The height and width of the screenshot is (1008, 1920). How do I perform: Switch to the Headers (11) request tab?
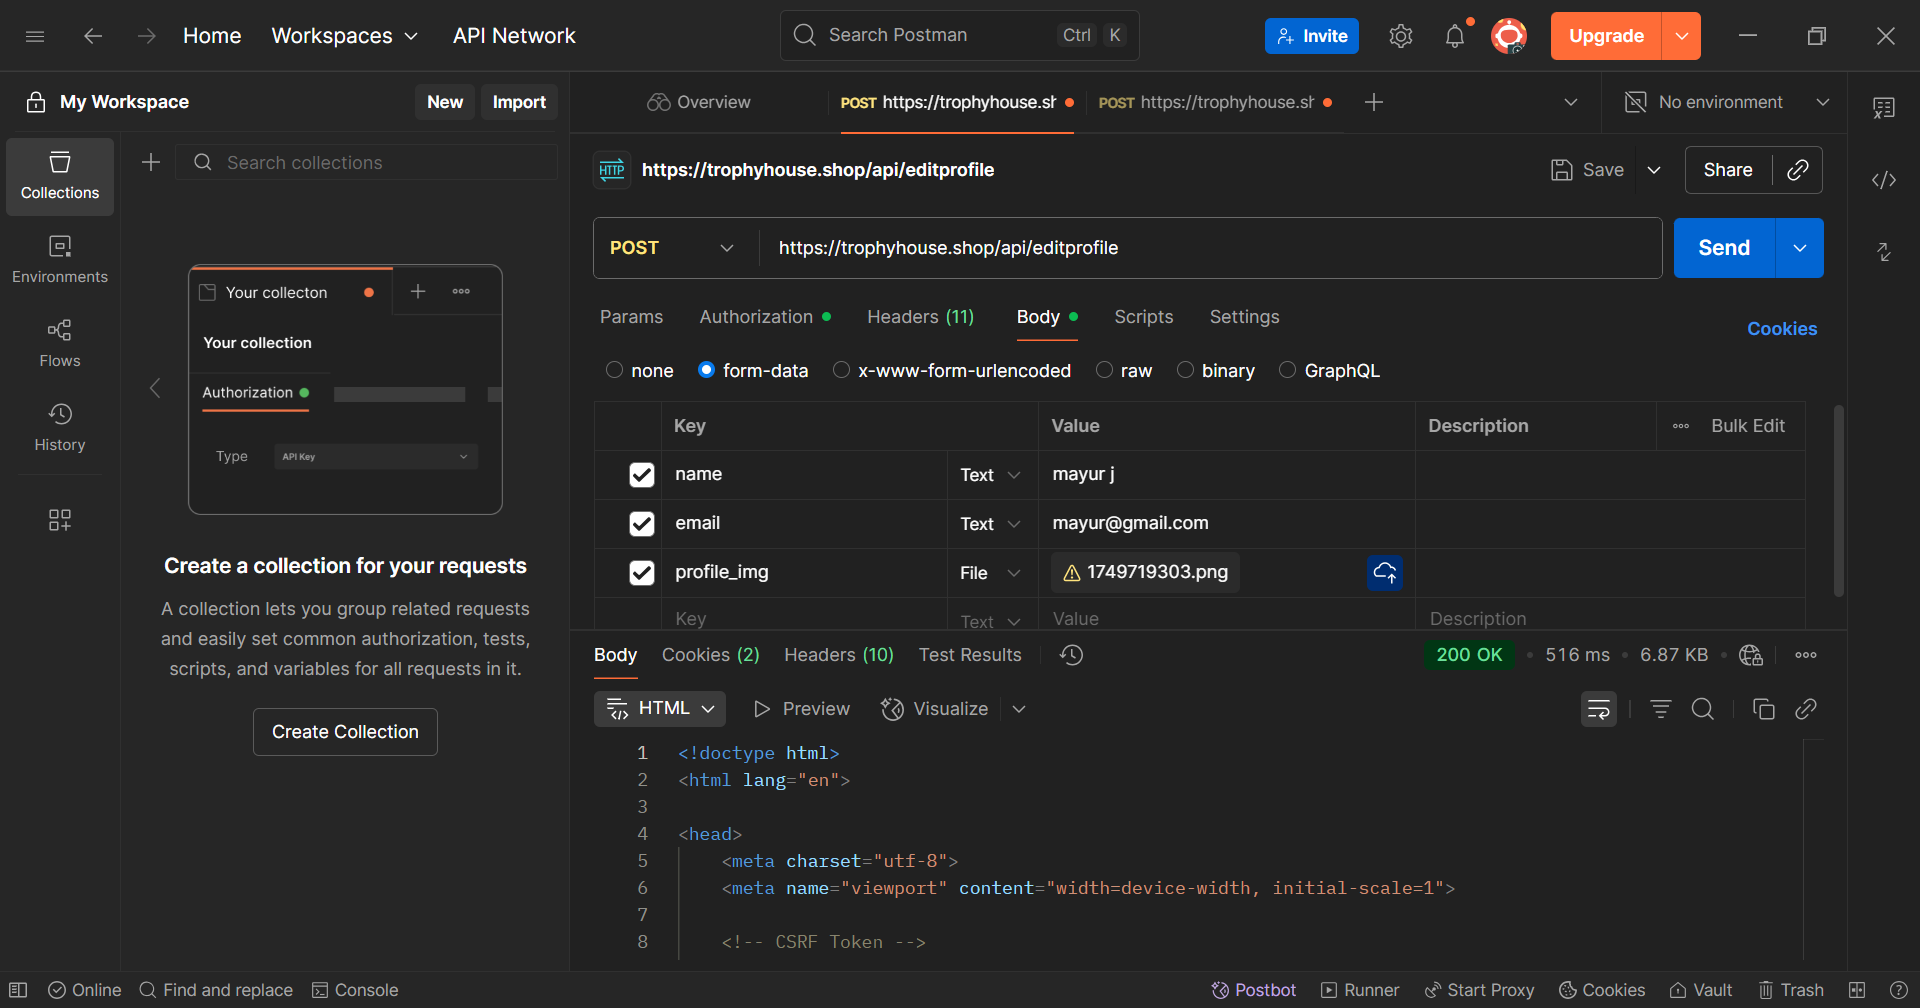(920, 317)
